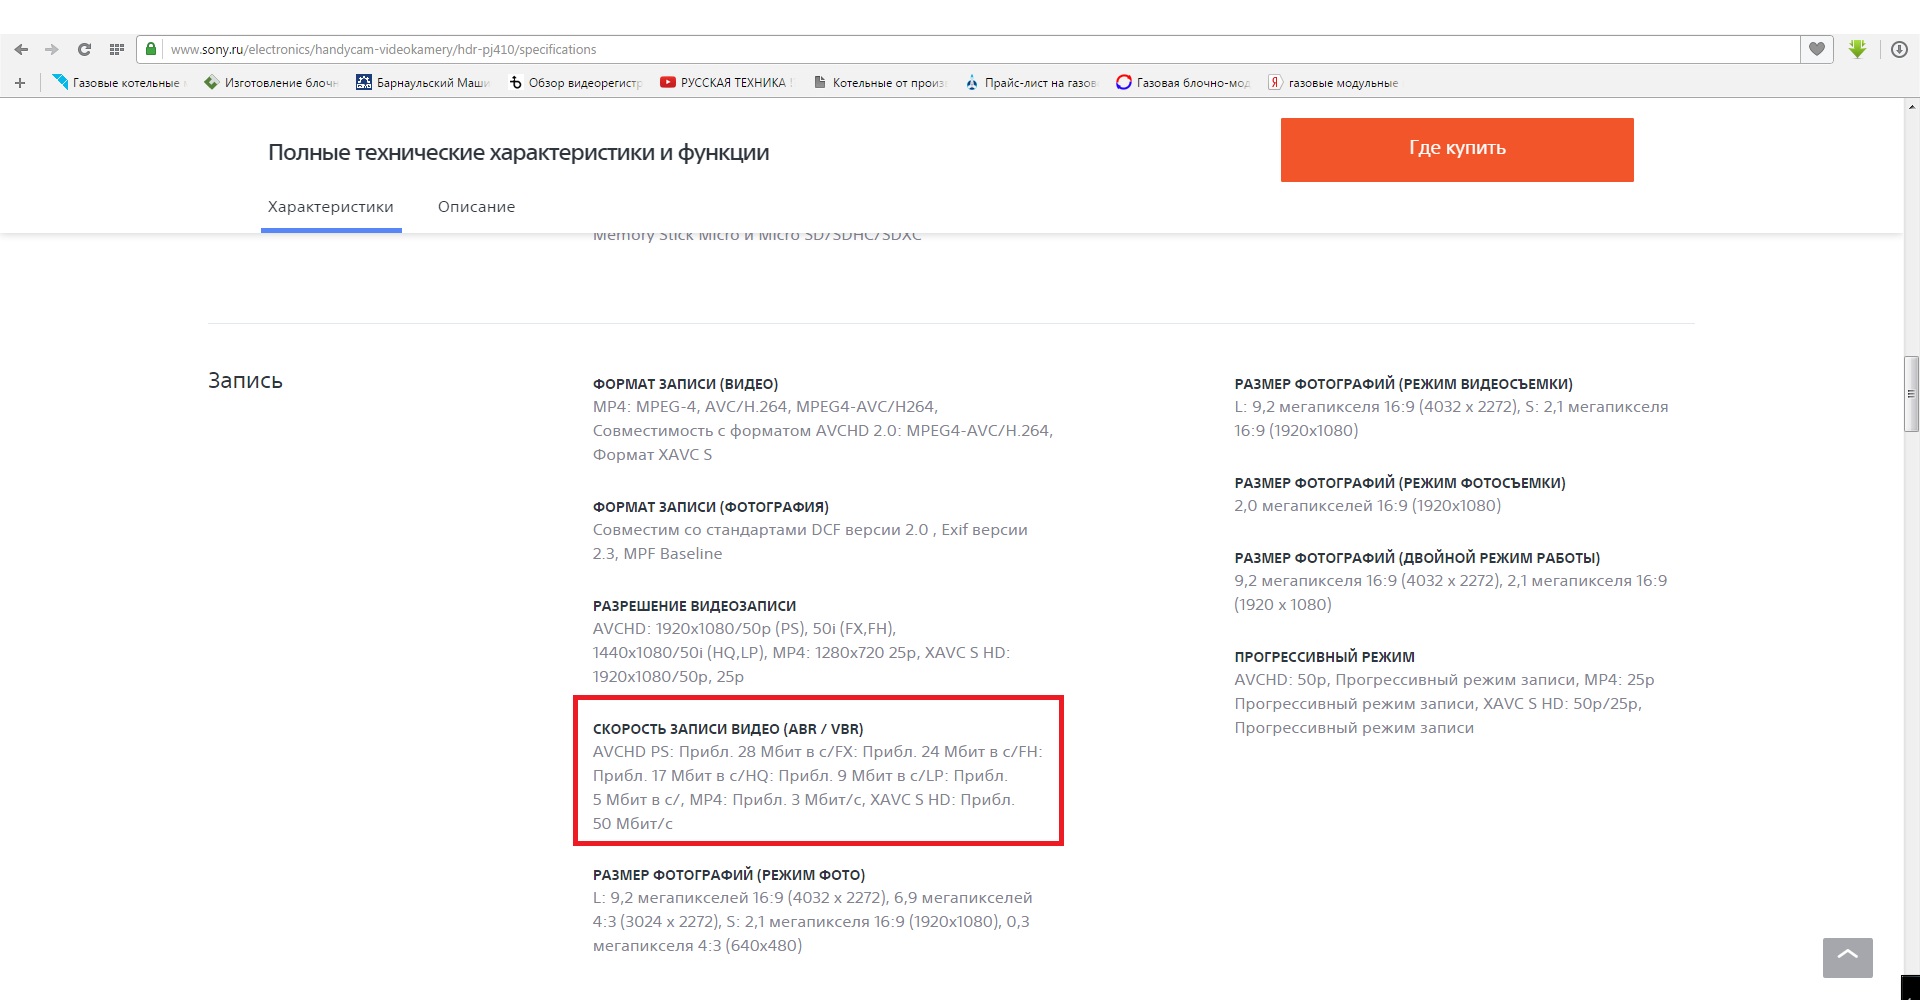Screen dimensions: 1922x1000
Task: Add a new bookmark with the plus icon
Action: tap(20, 83)
